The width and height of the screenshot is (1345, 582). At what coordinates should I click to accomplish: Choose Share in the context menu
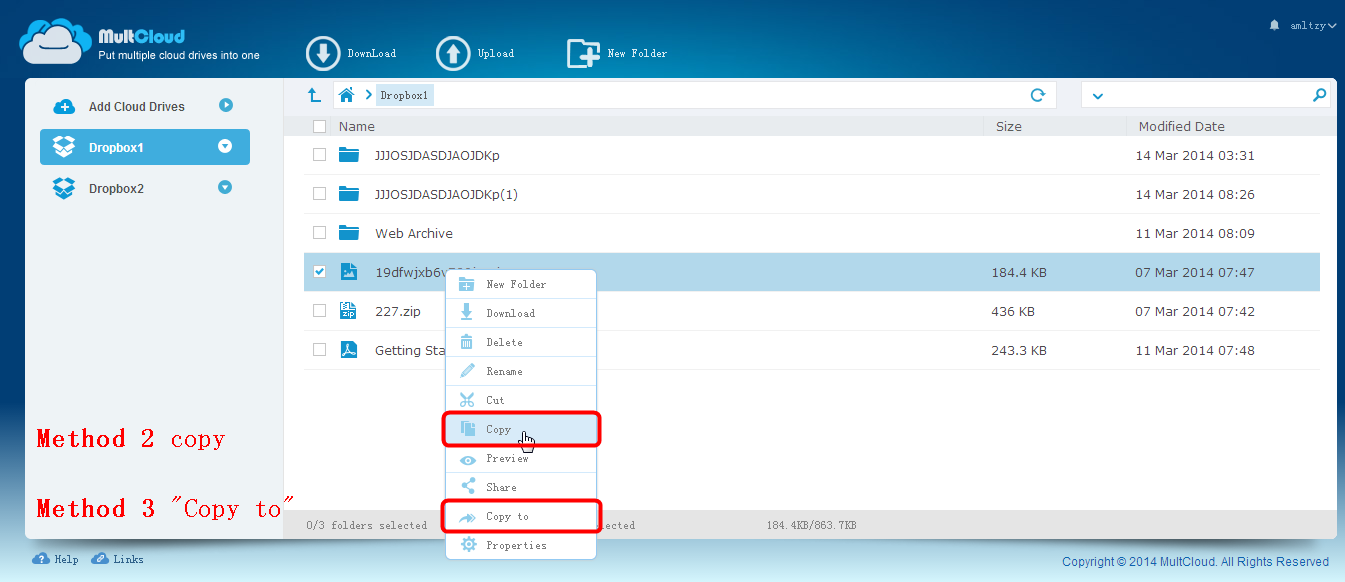[x=520, y=487]
